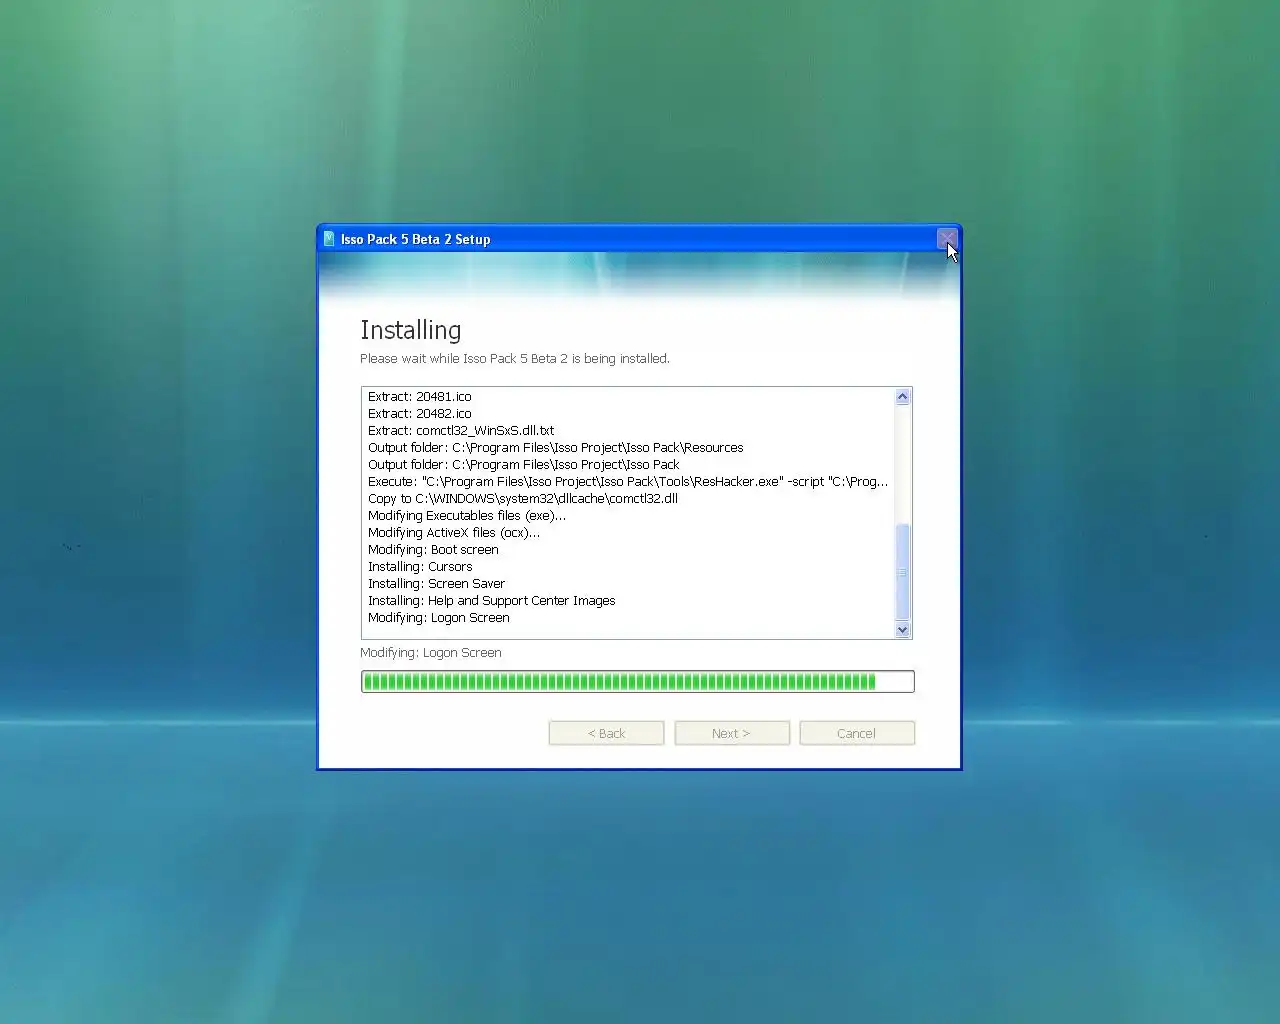Select 'Modifying: Boot screen' log line
1280x1024 pixels.
433,550
